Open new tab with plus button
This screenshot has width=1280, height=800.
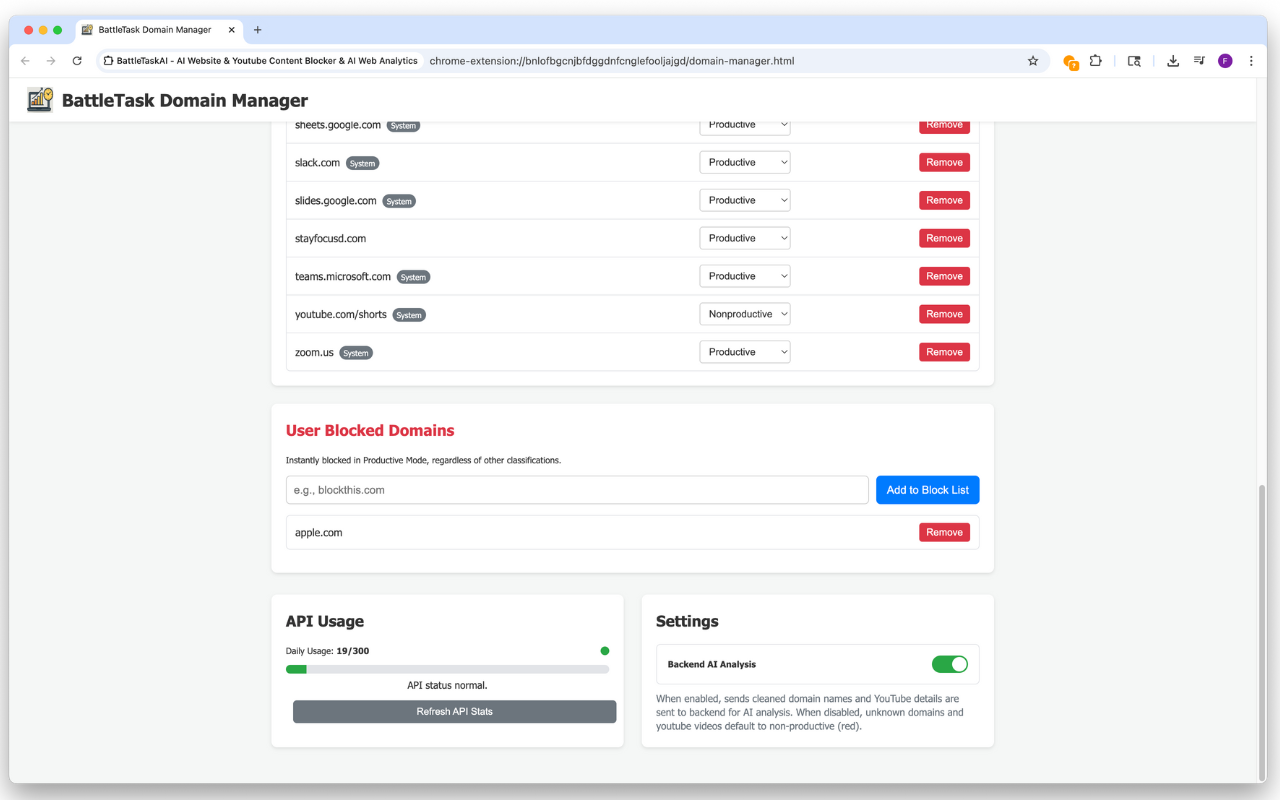(257, 30)
